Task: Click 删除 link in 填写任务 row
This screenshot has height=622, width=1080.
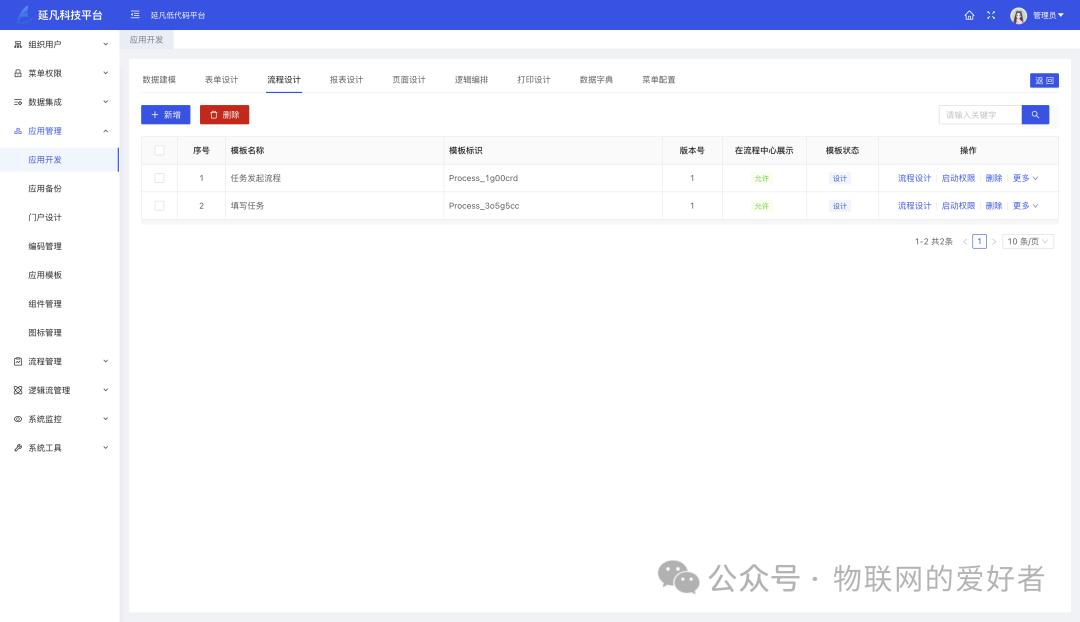Action: pyautogui.click(x=993, y=205)
